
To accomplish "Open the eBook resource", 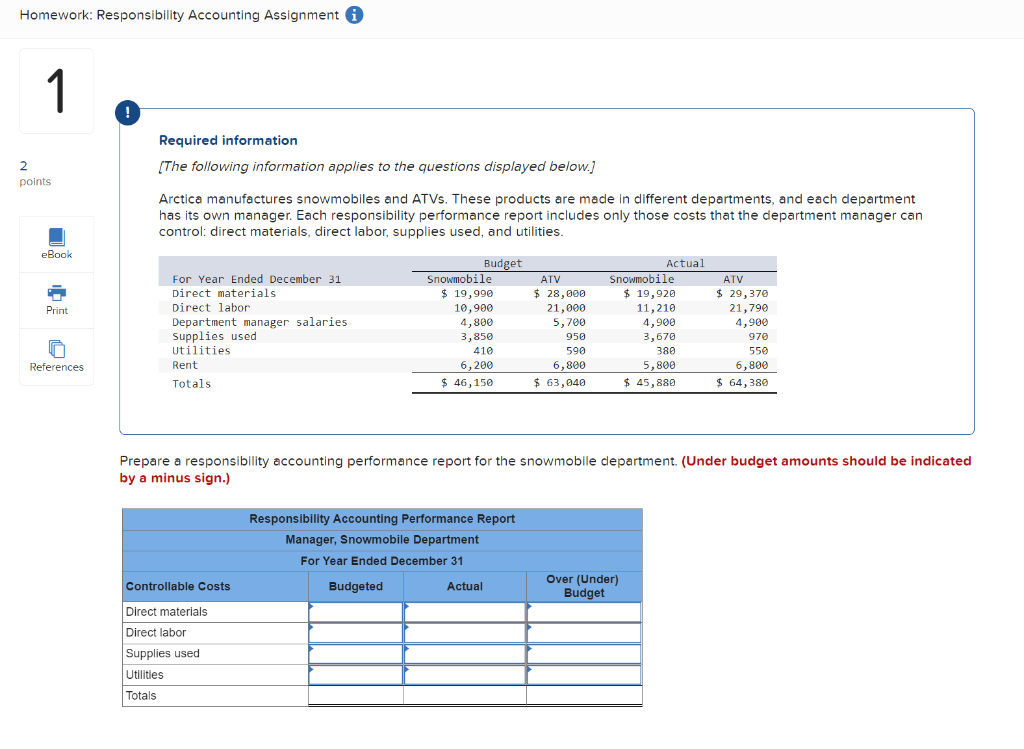I will click(56, 236).
